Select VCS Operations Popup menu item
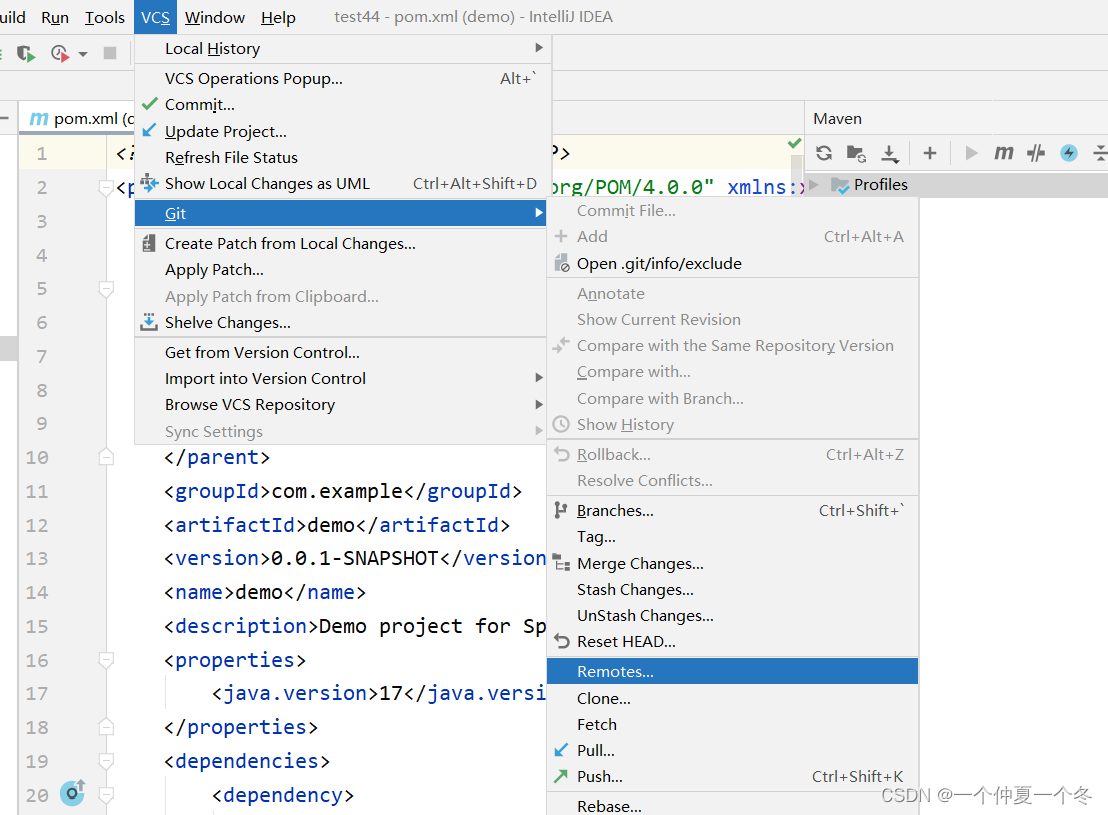 [x=343, y=78]
